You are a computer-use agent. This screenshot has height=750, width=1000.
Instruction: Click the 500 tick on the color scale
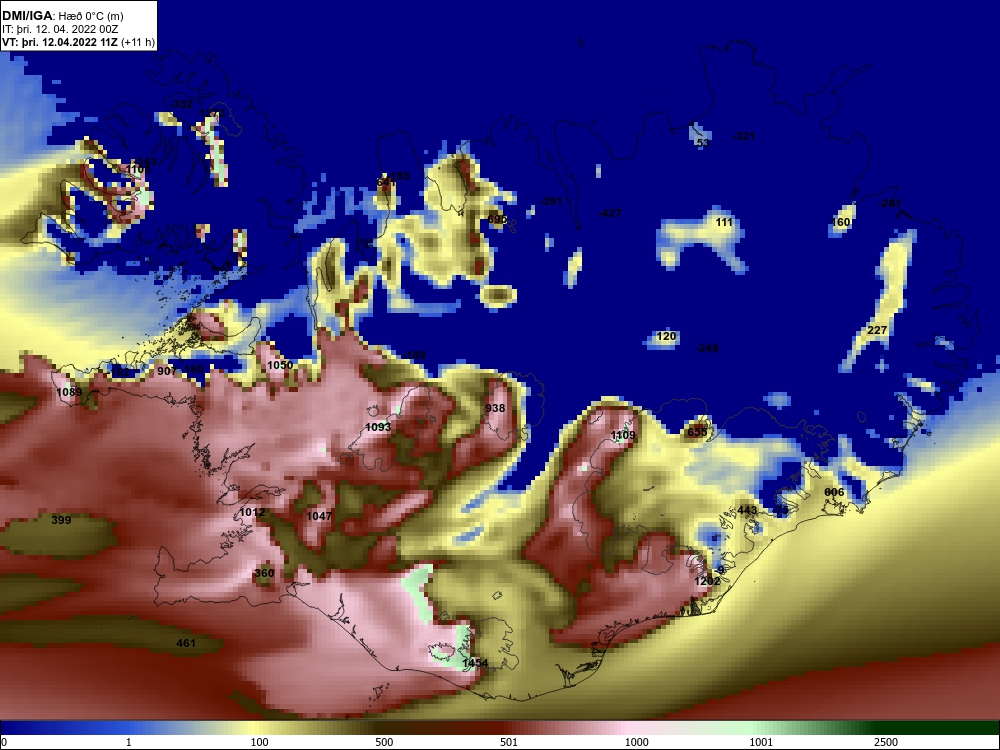384,742
